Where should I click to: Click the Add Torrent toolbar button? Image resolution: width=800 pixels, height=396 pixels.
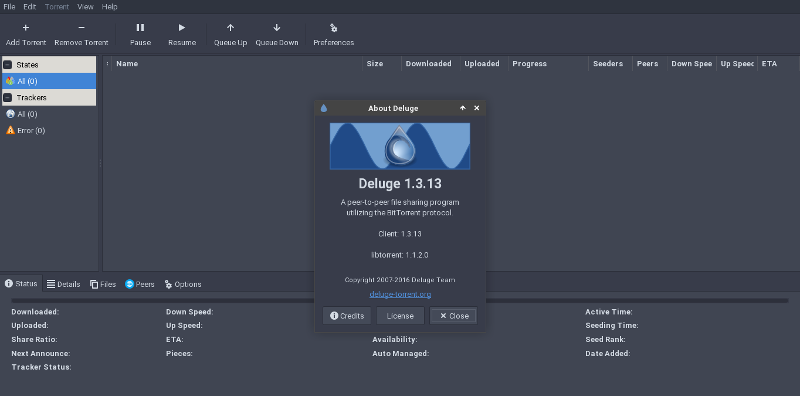coord(26,35)
